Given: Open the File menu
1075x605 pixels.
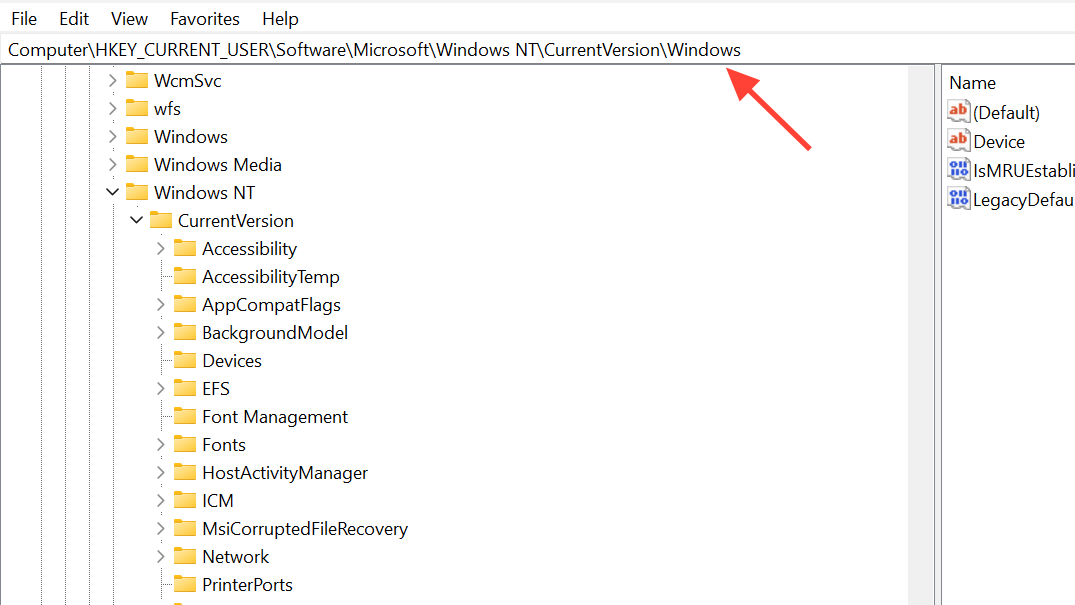Looking at the screenshot, I should 24,19.
